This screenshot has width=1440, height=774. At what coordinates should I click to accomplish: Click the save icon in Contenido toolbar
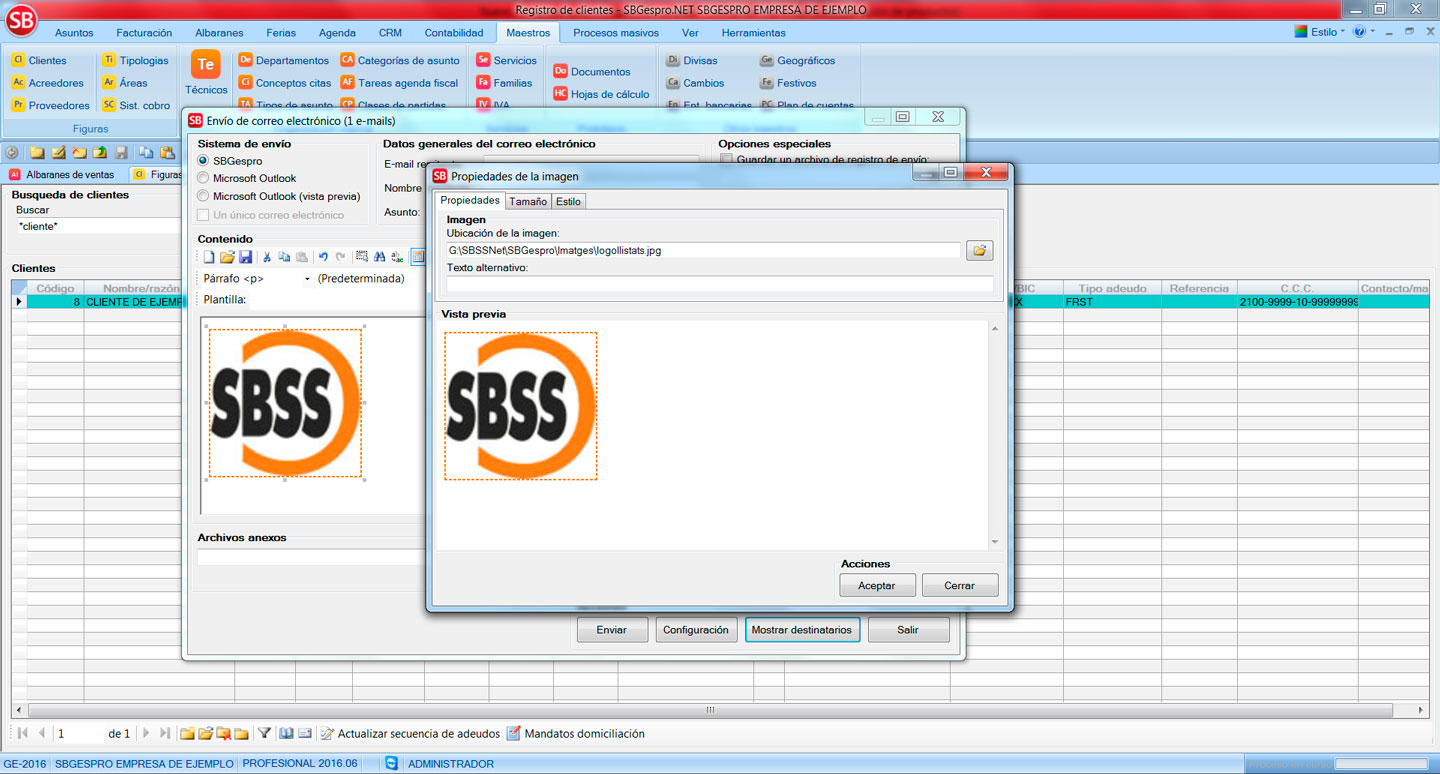245,258
